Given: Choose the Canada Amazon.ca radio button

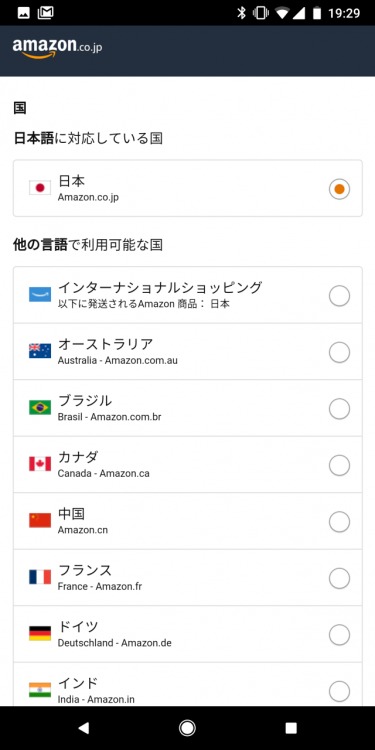Looking at the screenshot, I should click(x=339, y=465).
